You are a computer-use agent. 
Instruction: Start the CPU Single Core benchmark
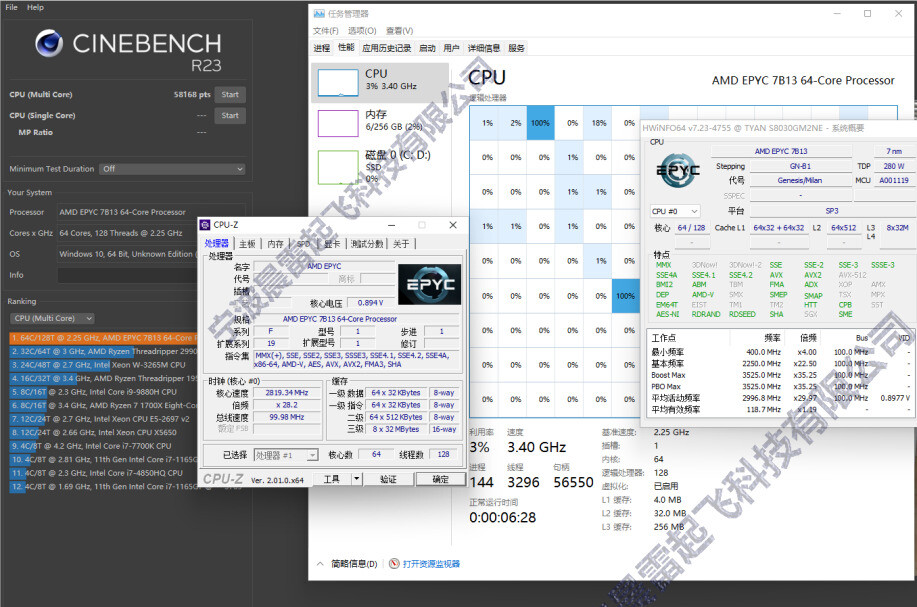point(230,116)
